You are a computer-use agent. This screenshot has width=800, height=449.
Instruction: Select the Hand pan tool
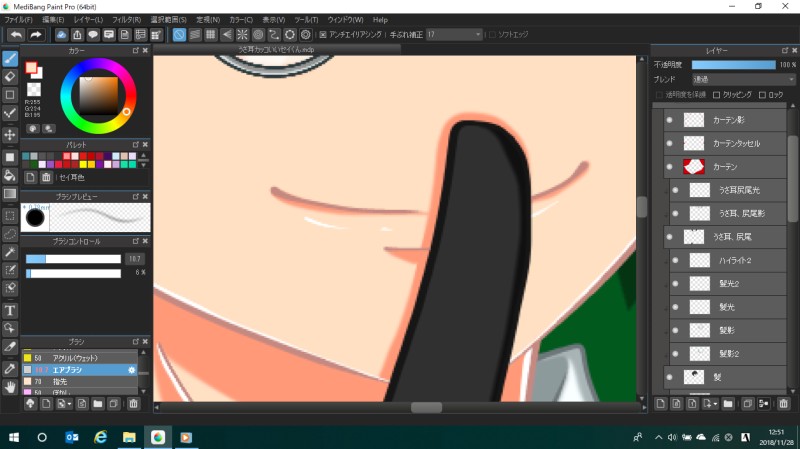click(x=10, y=387)
